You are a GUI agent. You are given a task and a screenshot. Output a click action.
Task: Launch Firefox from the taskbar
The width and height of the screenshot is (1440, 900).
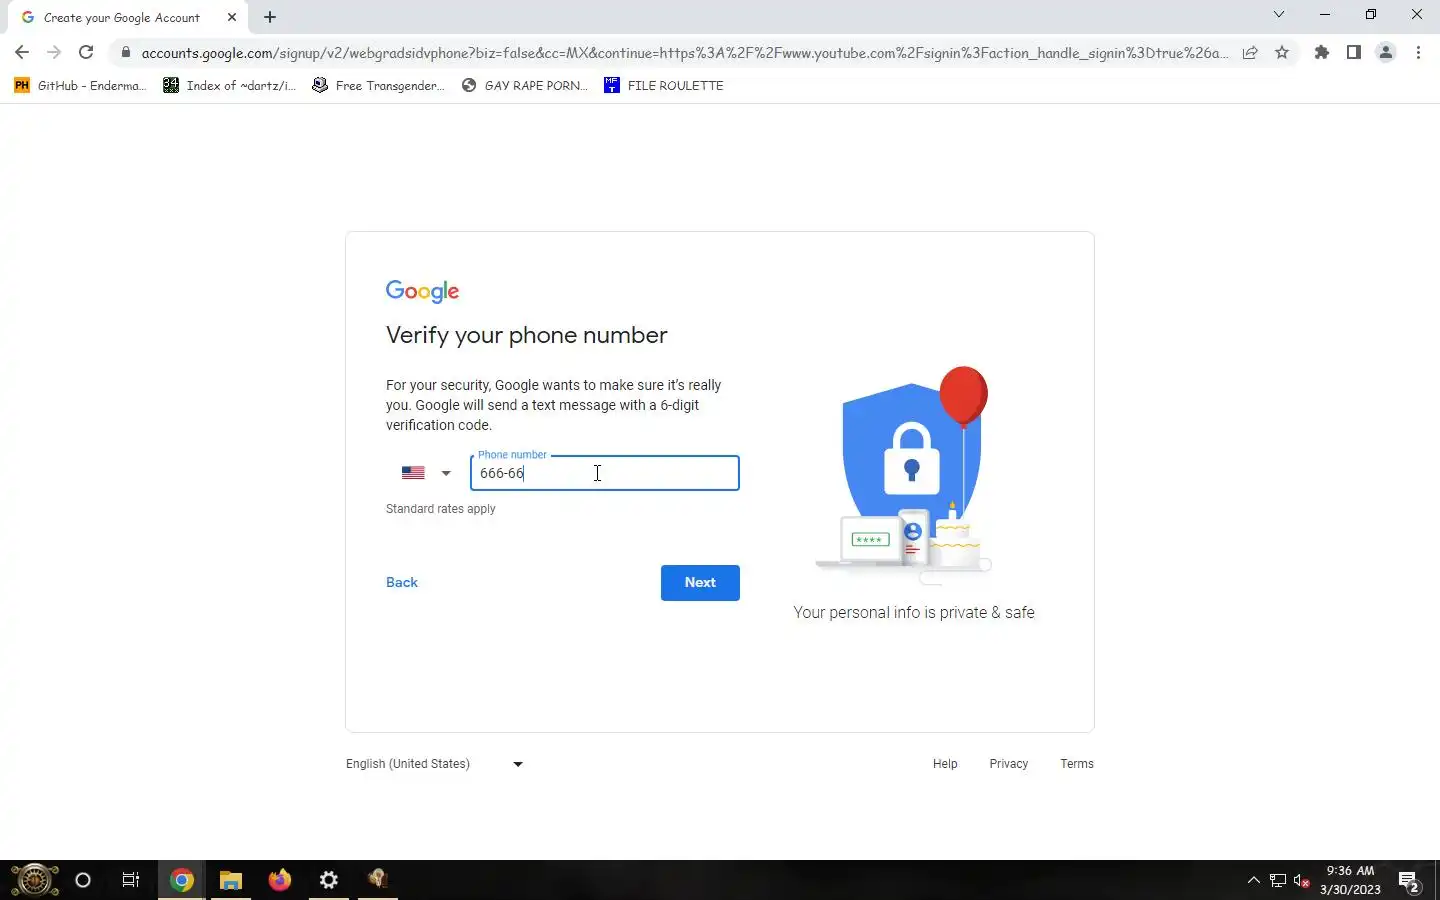pyautogui.click(x=280, y=880)
